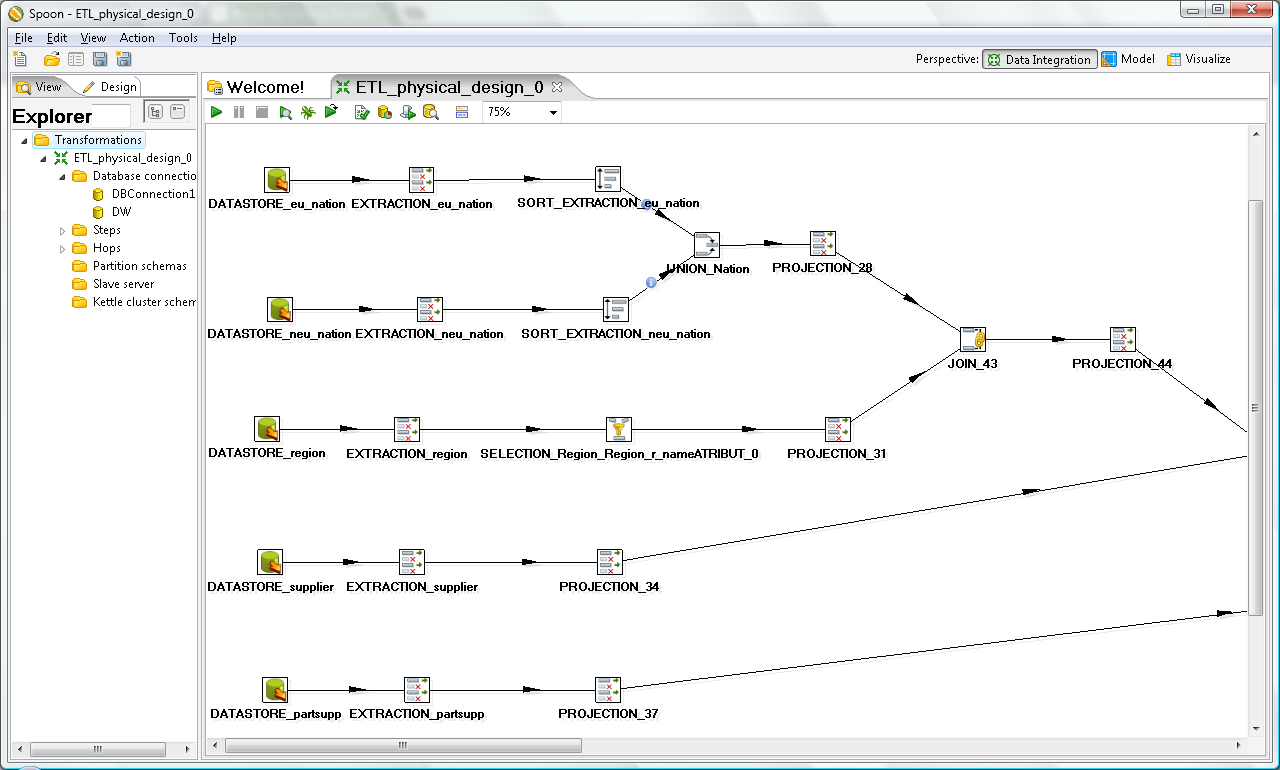
Task: Click the JOIN_43 step icon
Action: 973,340
